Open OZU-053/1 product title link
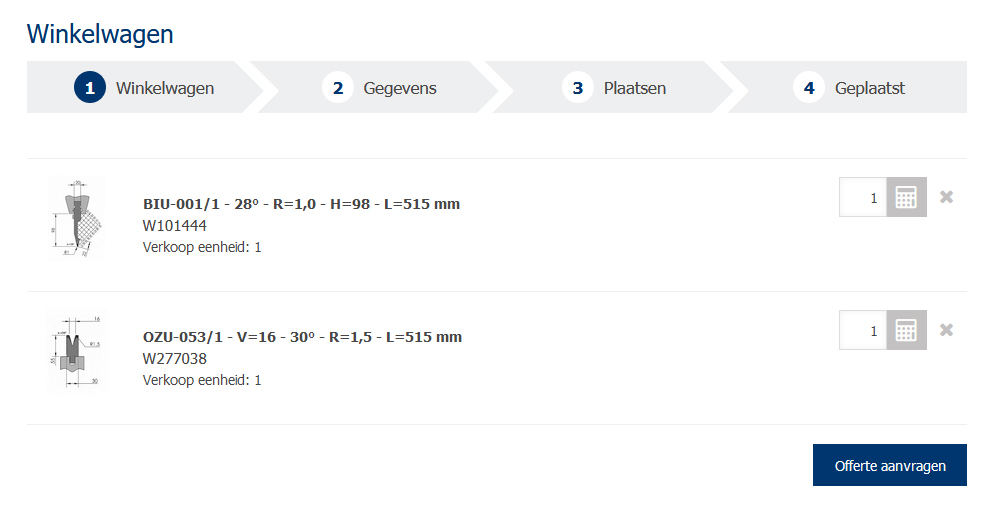The height and width of the screenshot is (510, 994). pyautogui.click(x=302, y=337)
